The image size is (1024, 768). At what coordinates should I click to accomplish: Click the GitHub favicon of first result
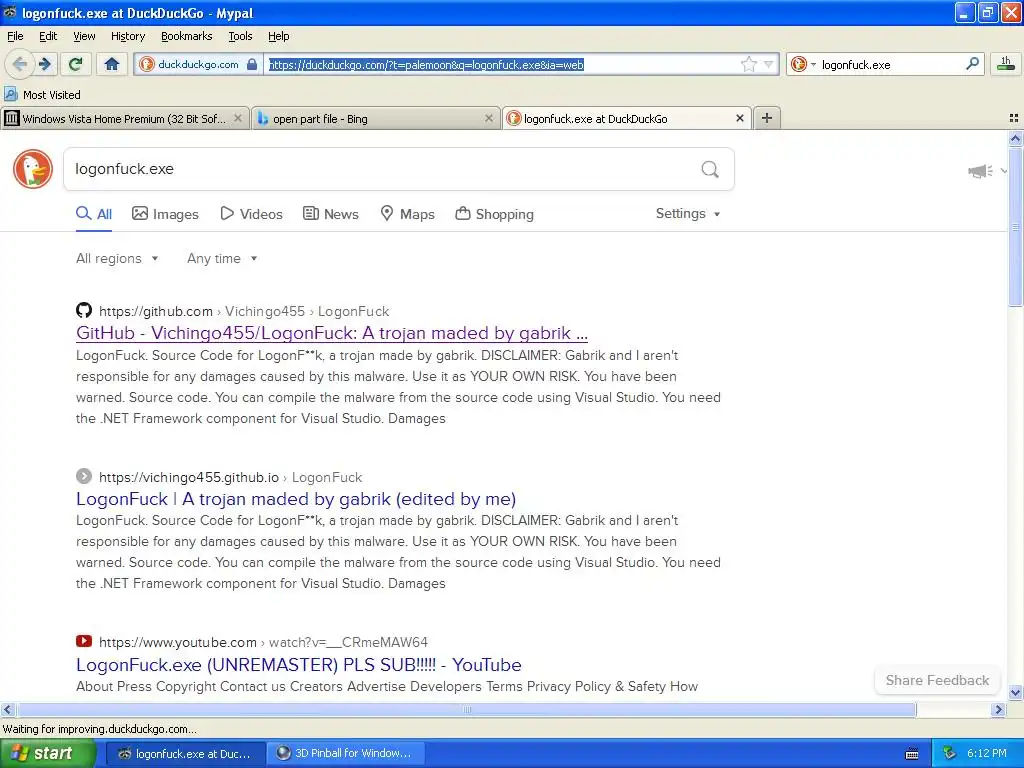click(x=84, y=310)
